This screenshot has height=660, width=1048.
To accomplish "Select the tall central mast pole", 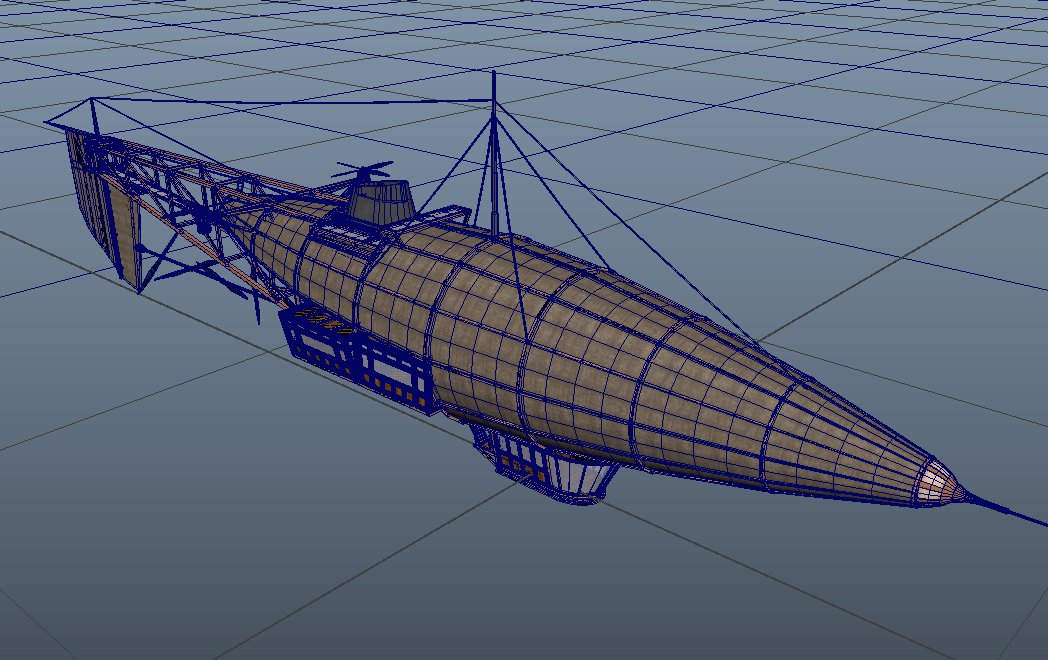I will point(494,154).
